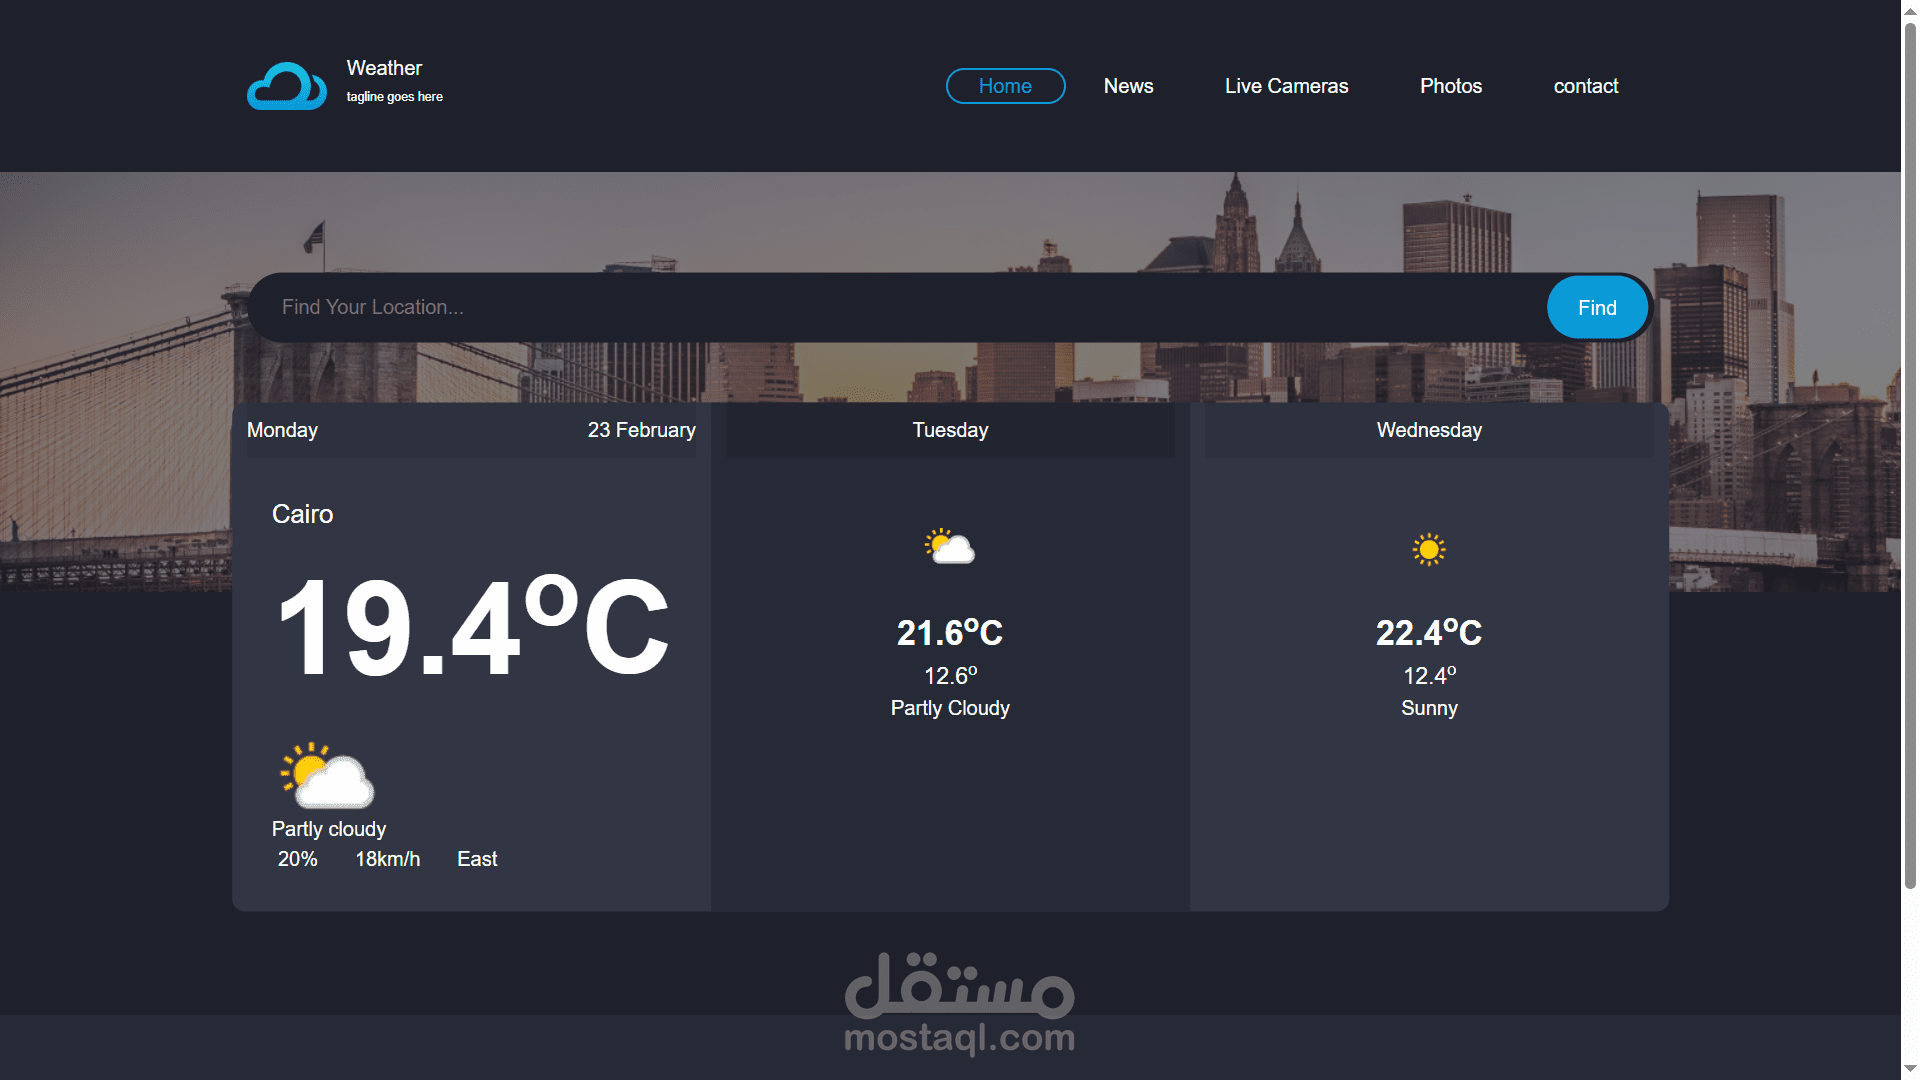
Task: Click the 19.4°C current temperature
Action: point(472,627)
